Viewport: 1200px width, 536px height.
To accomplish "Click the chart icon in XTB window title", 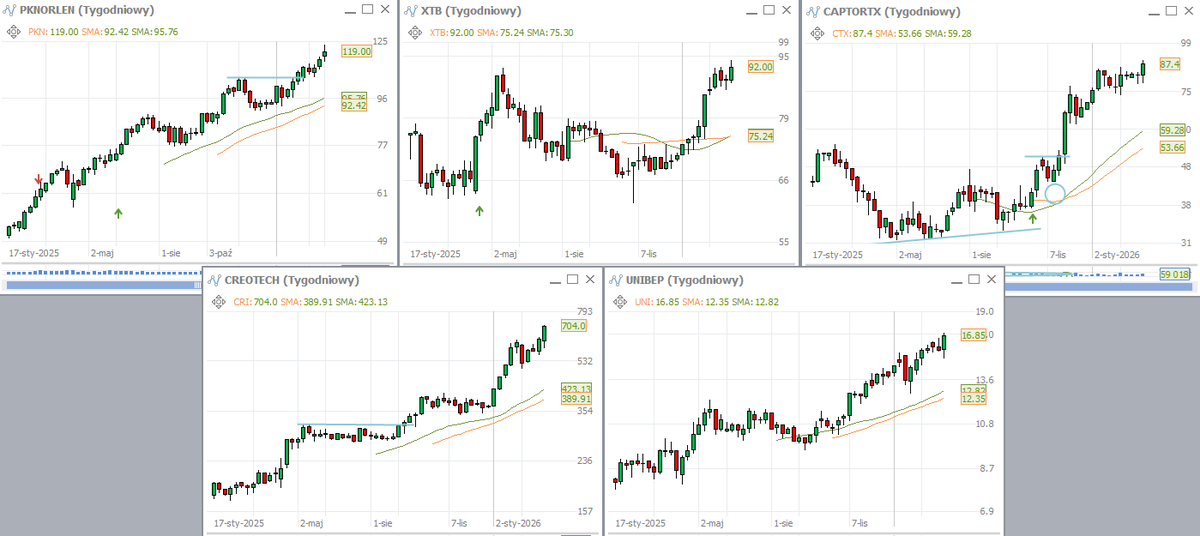I will [x=413, y=11].
